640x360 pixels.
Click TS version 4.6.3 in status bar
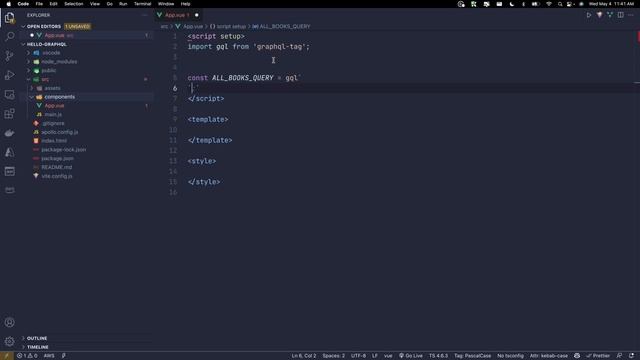[x=438, y=356]
